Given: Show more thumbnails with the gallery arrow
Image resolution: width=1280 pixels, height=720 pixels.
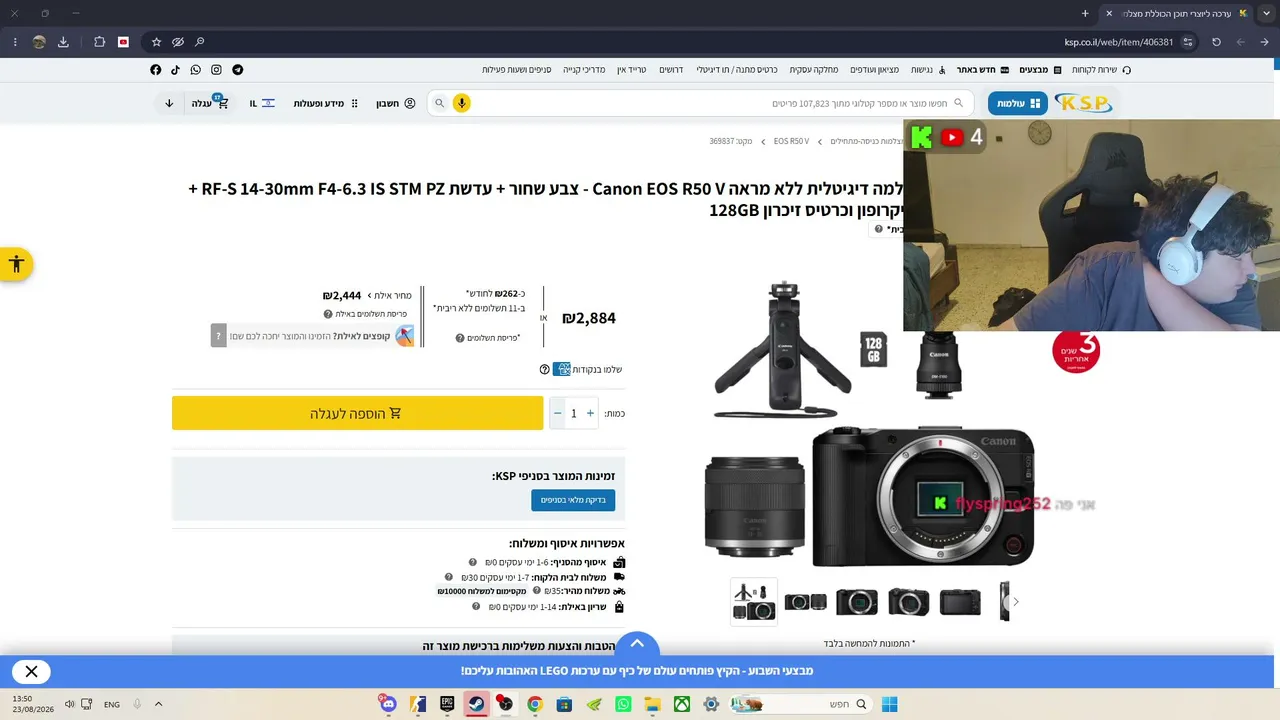Looking at the screenshot, I should click(1016, 602).
